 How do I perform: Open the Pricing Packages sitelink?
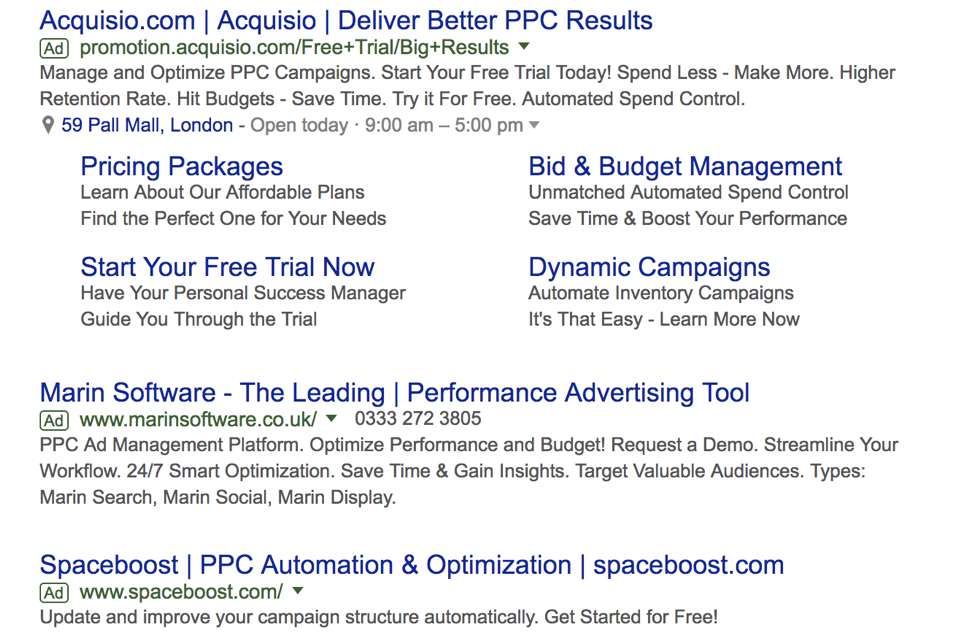coord(181,166)
